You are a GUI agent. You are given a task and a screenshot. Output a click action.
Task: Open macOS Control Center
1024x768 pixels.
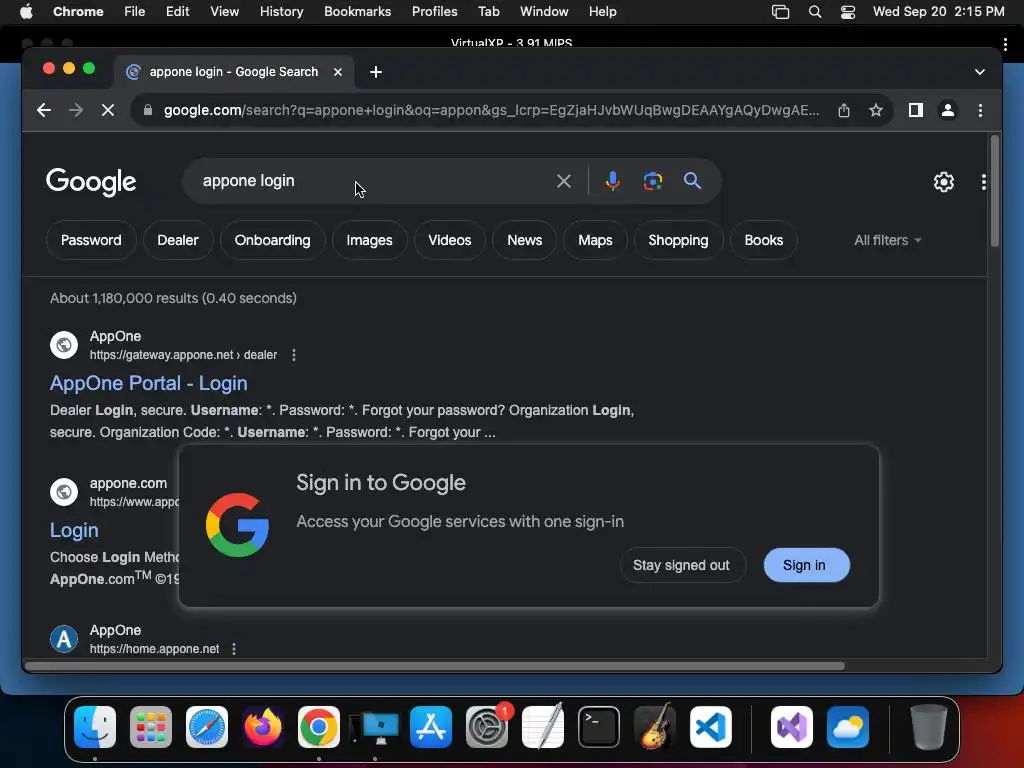click(x=848, y=12)
